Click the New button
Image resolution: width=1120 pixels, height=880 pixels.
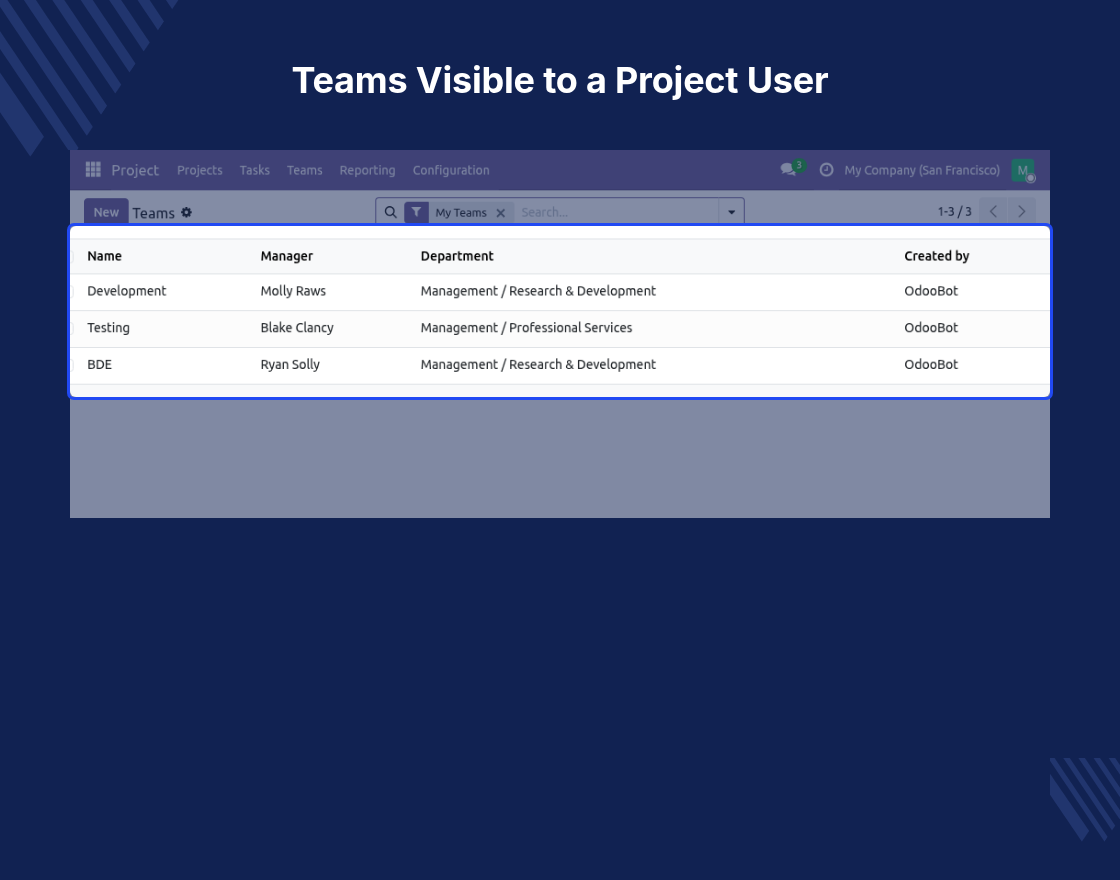[x=106, y=212]
